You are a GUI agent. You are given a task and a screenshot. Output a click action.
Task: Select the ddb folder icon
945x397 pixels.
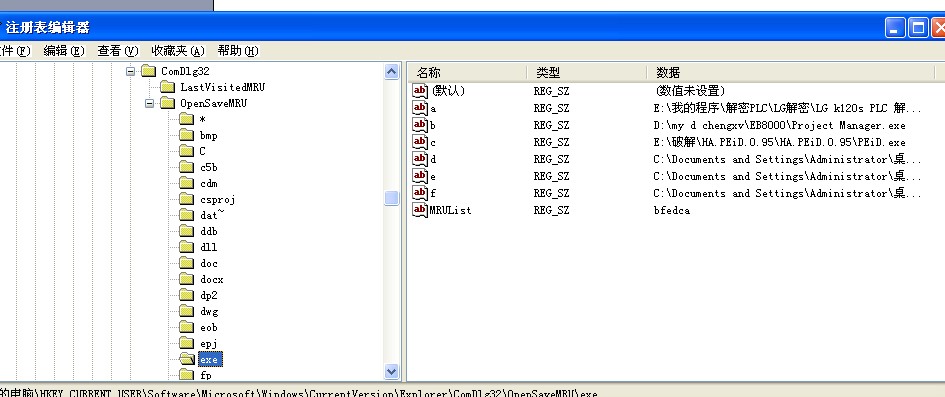[x=187, y=231]
